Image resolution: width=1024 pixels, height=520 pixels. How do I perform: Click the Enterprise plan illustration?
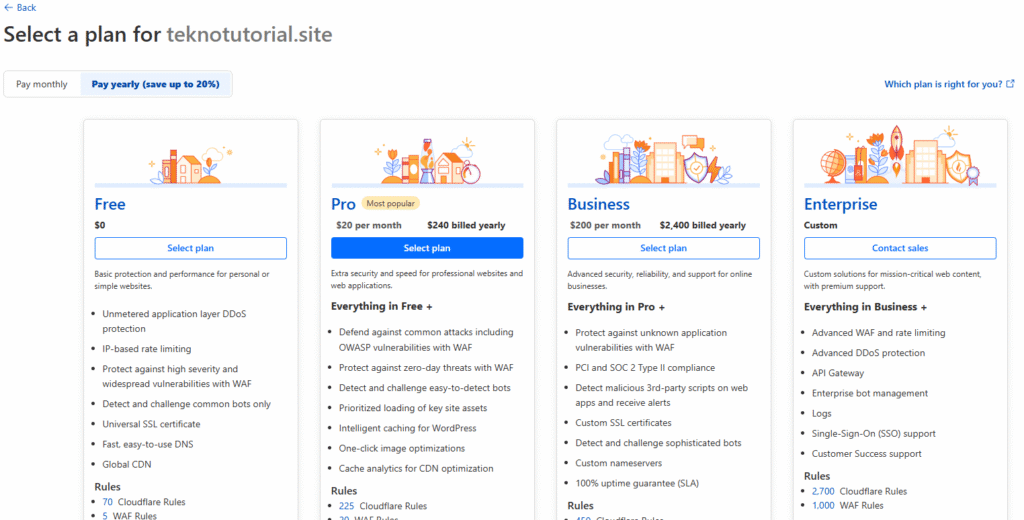pos(900,155)
